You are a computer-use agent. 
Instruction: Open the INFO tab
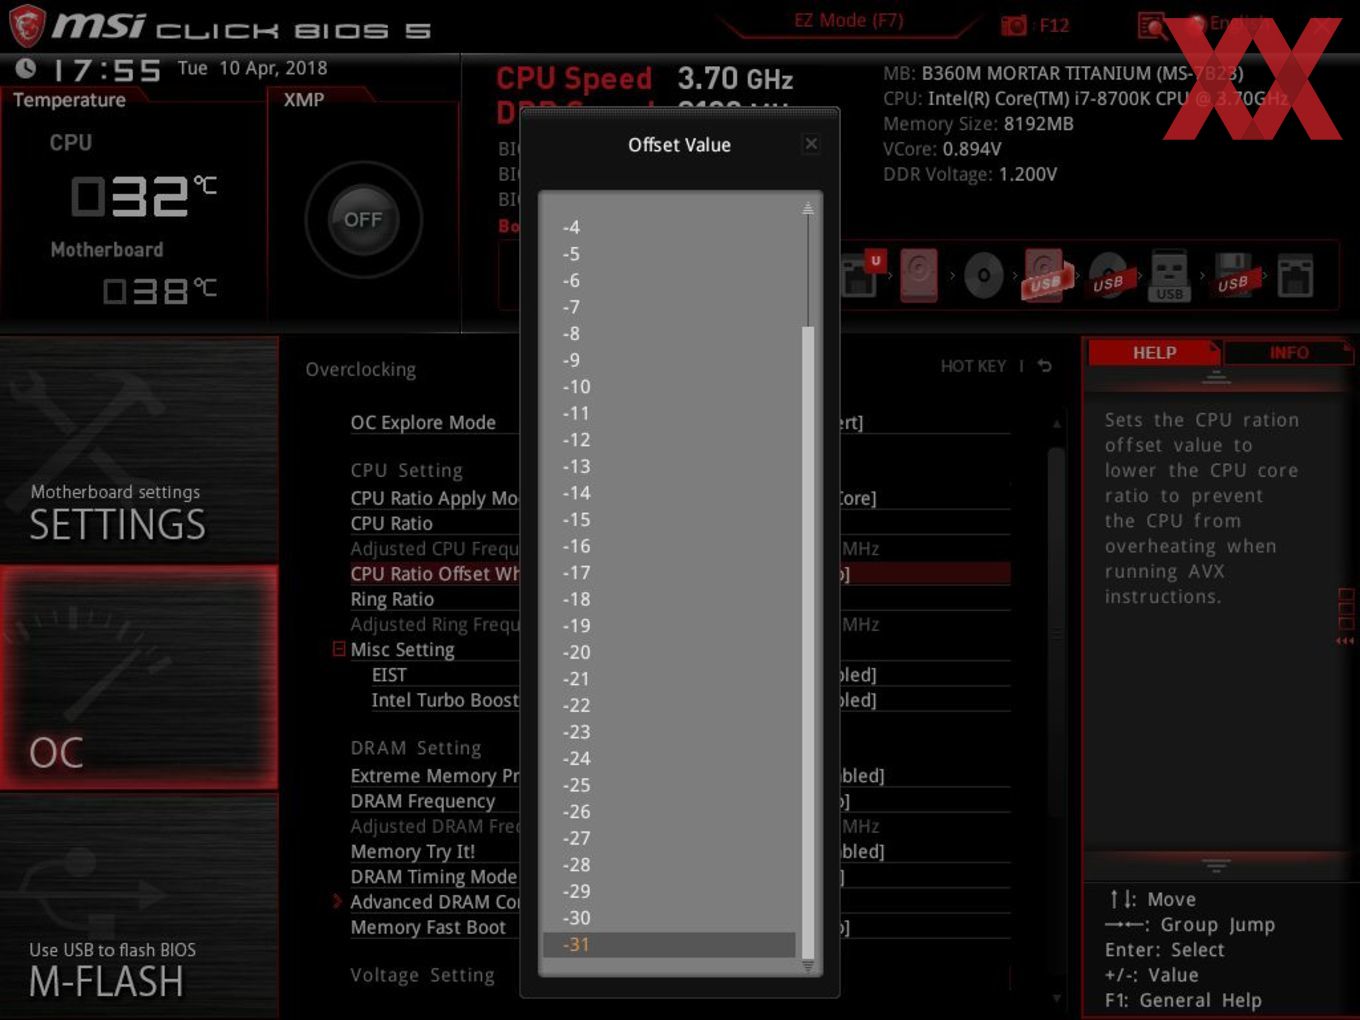tap(1288, 352)
